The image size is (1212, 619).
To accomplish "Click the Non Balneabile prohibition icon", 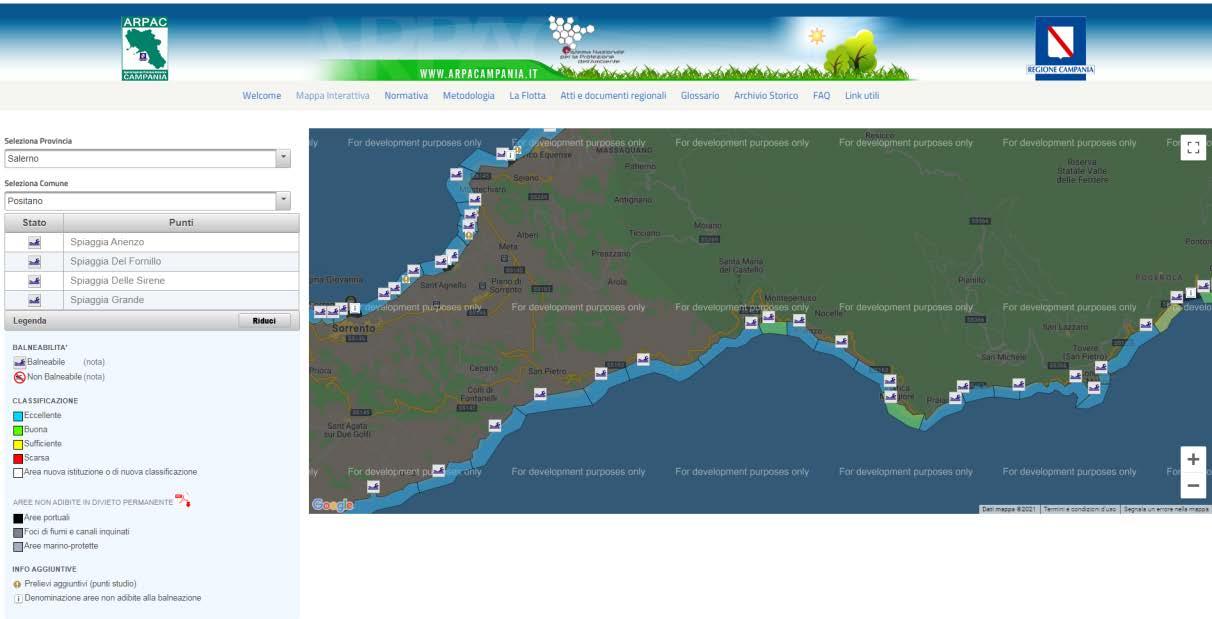I will point(19,377).
